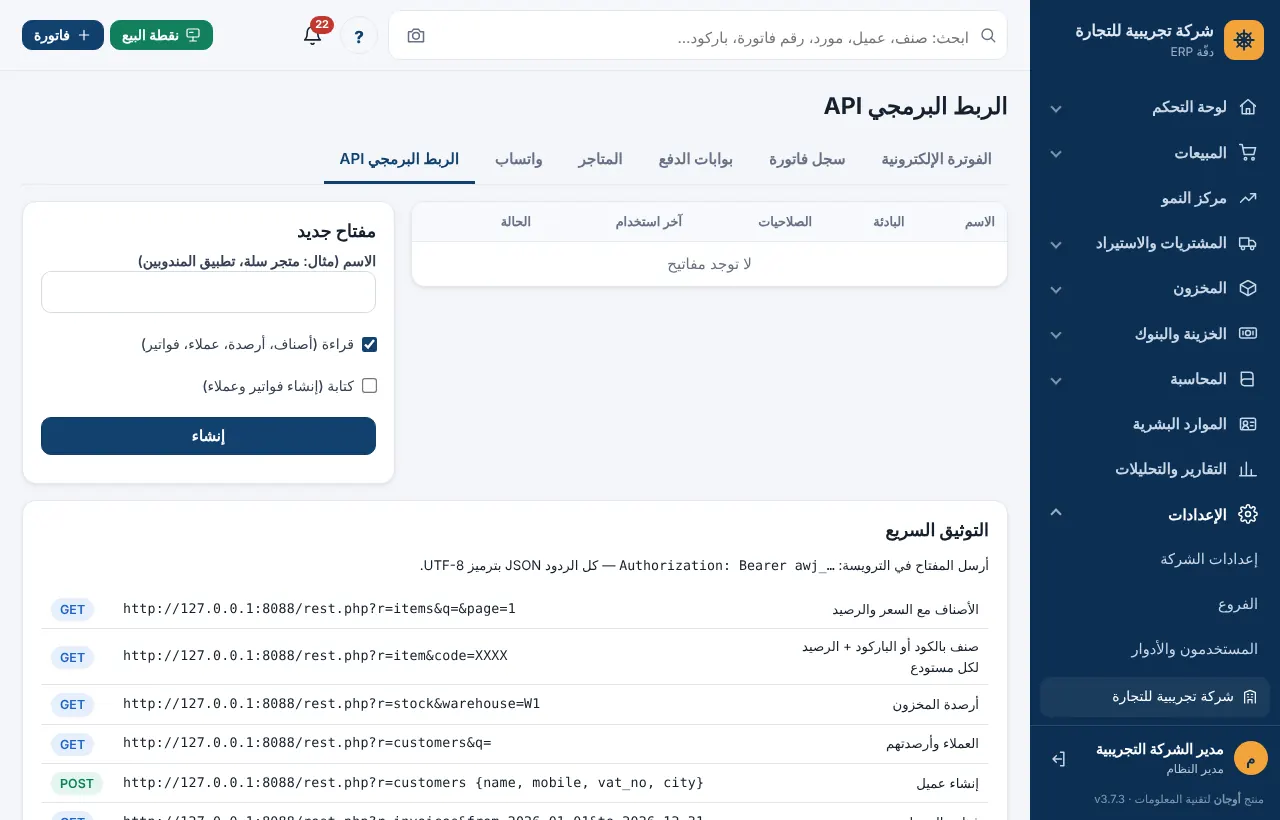Click the camera barcode scan icon
Viewport: 1280px width, 820px height.
click(x=416, y=36)
